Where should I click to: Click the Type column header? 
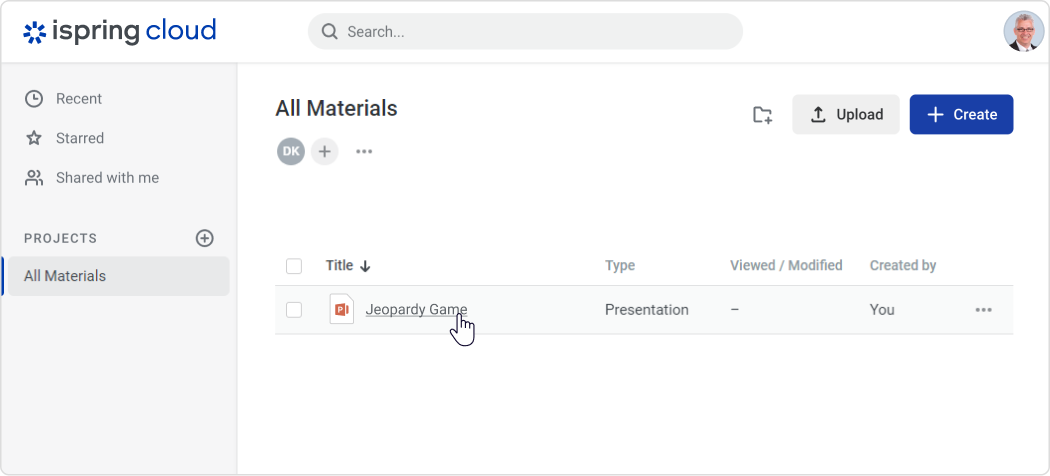tap(619, 265)
